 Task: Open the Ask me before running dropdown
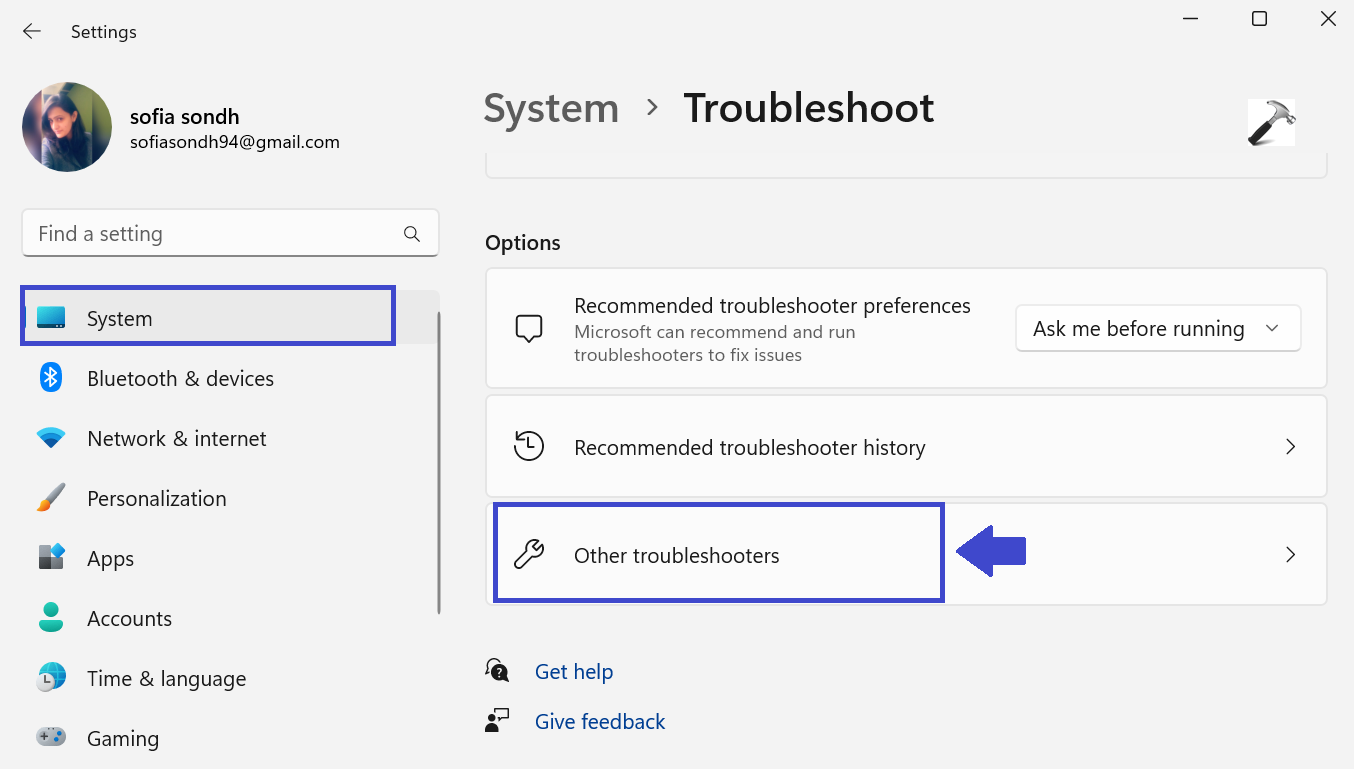(x=1157, y=329)
